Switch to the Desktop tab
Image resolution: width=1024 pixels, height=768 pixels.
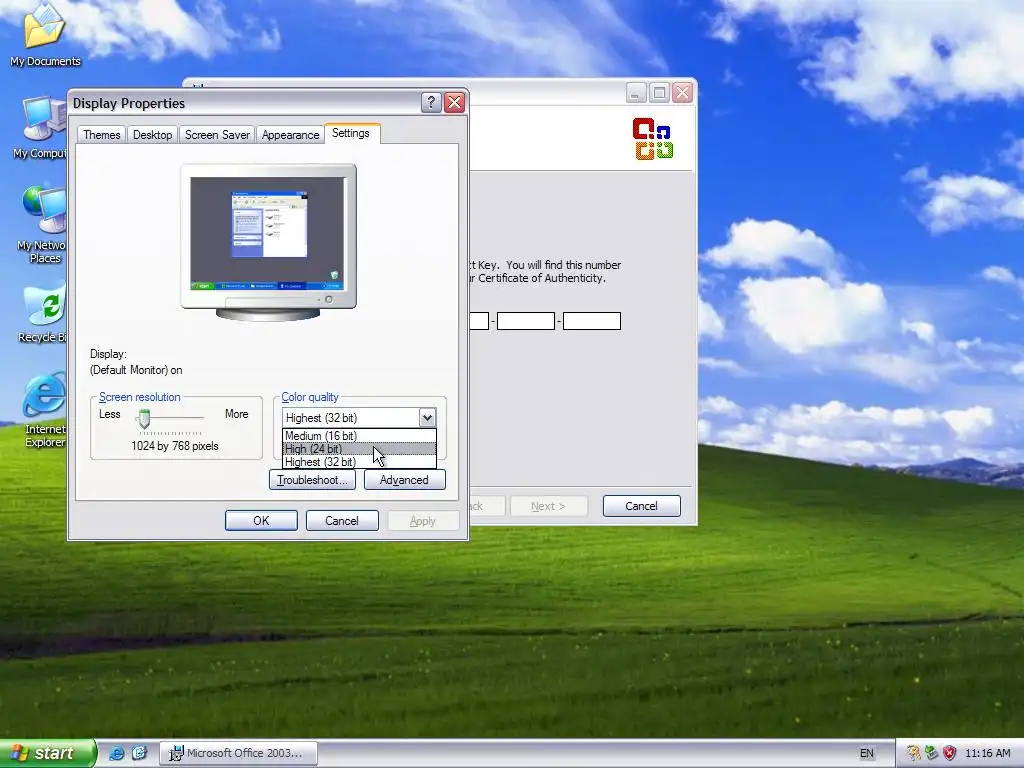pyautogui.click(x=152, y=135)
